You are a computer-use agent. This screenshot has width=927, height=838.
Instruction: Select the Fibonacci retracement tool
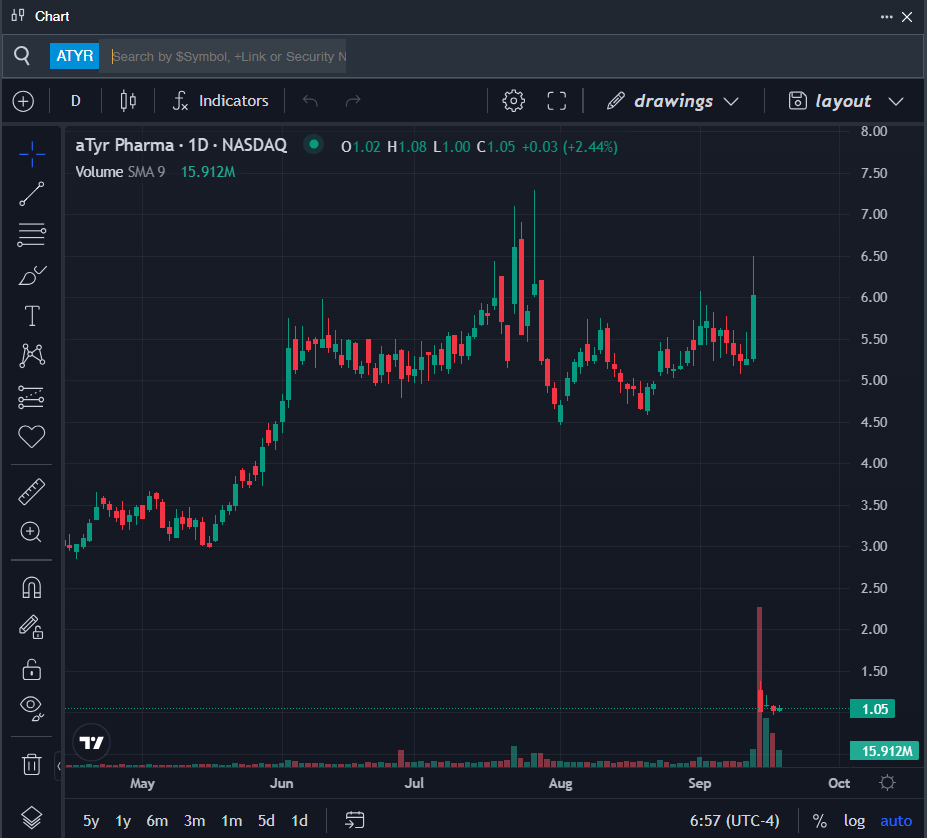pyautogui.click(x=32, y=235)
